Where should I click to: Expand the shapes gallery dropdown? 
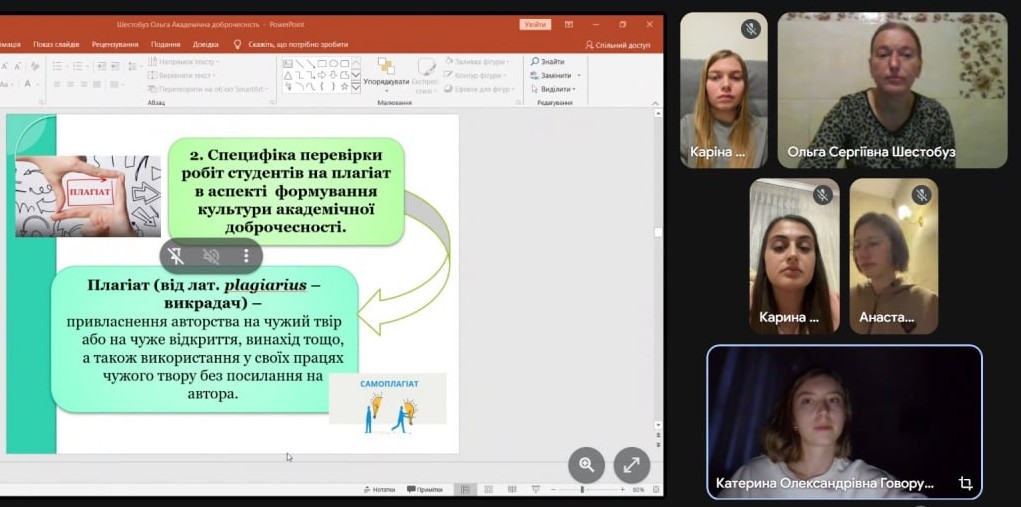[x=356, y=87]
